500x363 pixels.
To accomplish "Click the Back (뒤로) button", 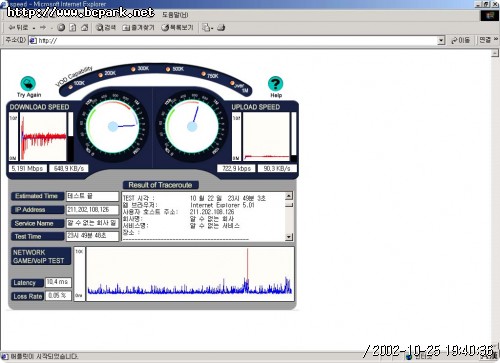I will tap(19, 28).
